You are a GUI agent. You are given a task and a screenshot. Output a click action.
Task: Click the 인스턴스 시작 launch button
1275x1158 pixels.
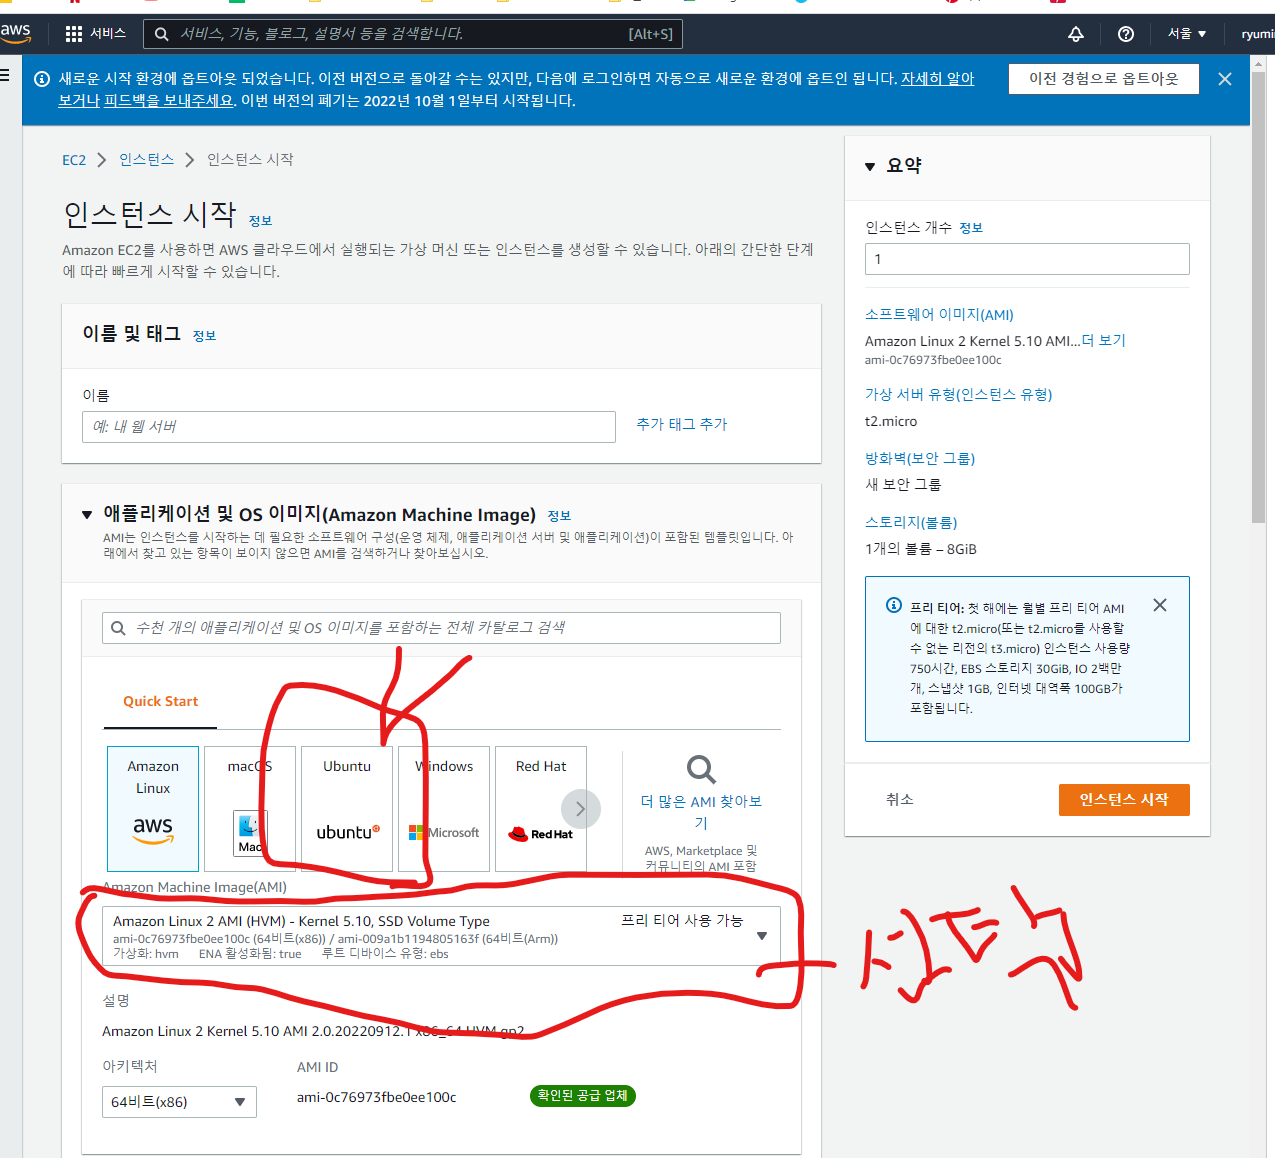1124,800
